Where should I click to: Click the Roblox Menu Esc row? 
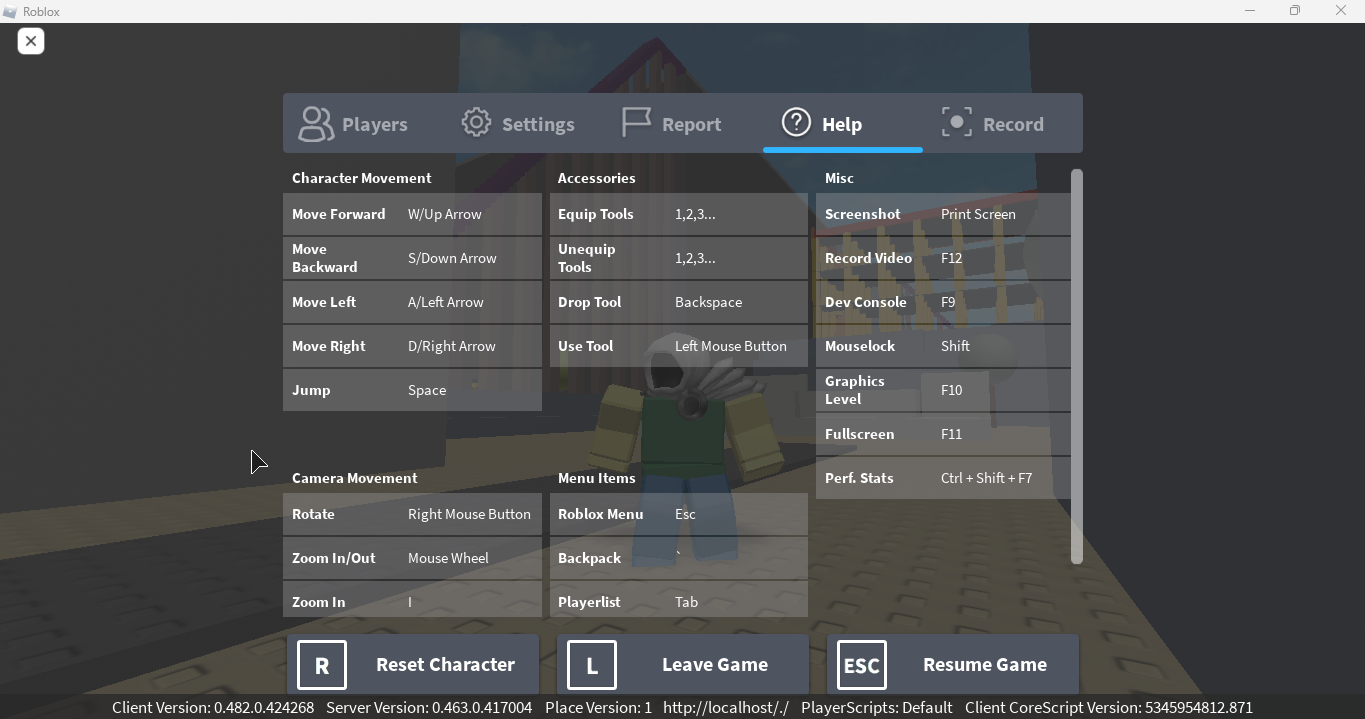[679, 514]
